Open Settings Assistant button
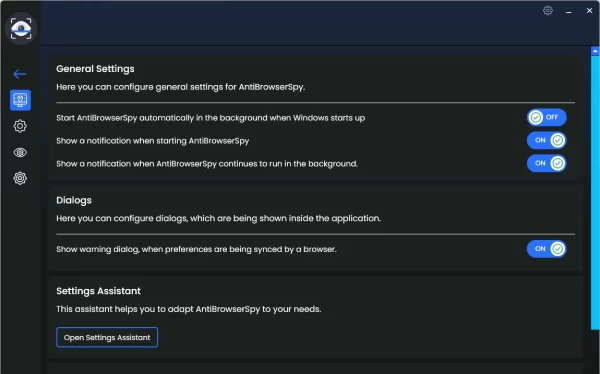This screenshot has height=374, width=600. [107, 337]
